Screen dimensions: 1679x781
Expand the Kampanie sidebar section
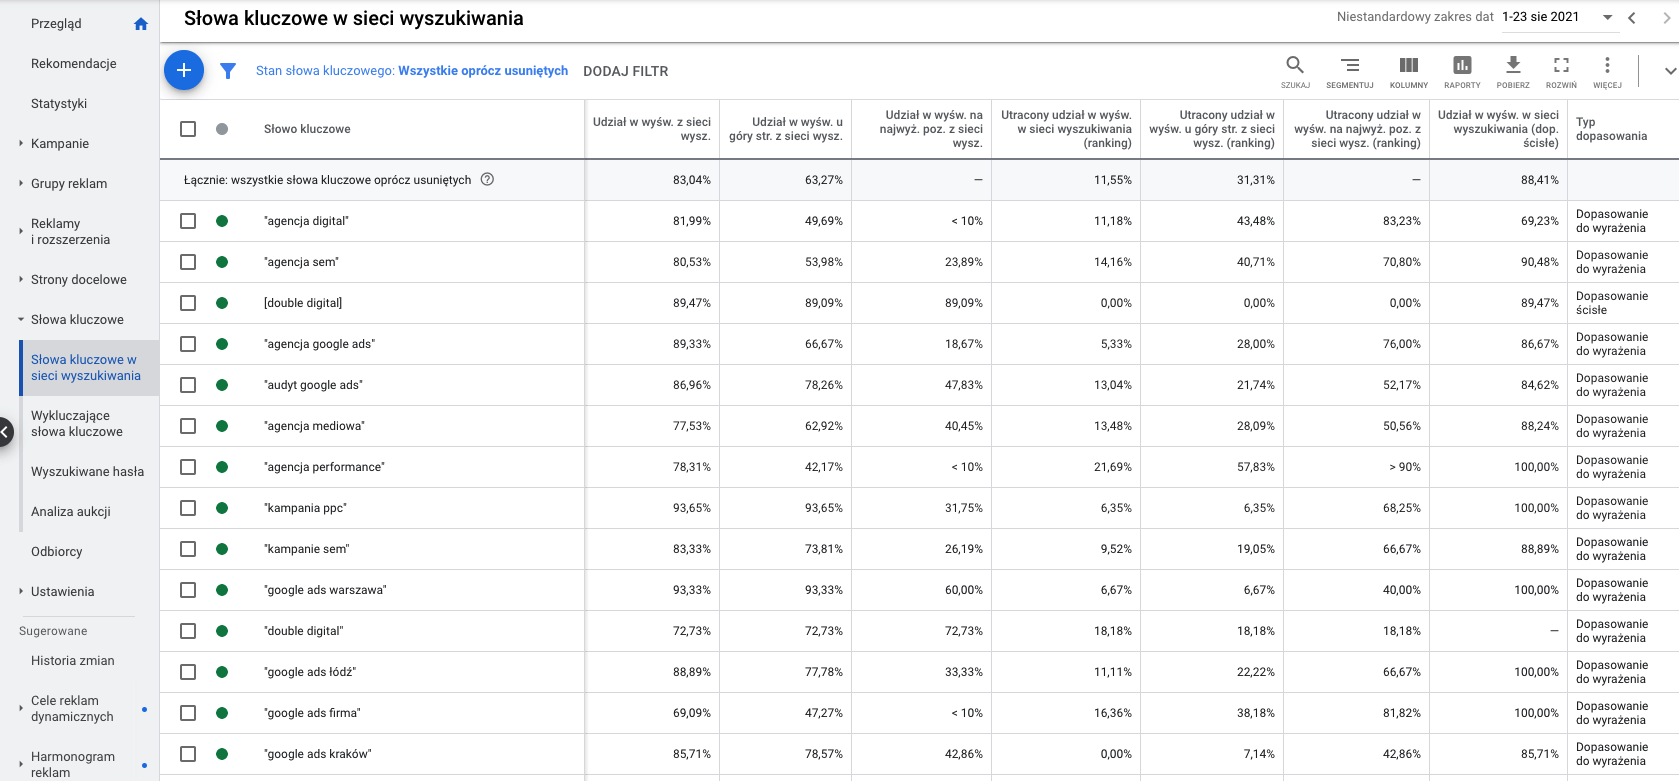pos(21,144)
